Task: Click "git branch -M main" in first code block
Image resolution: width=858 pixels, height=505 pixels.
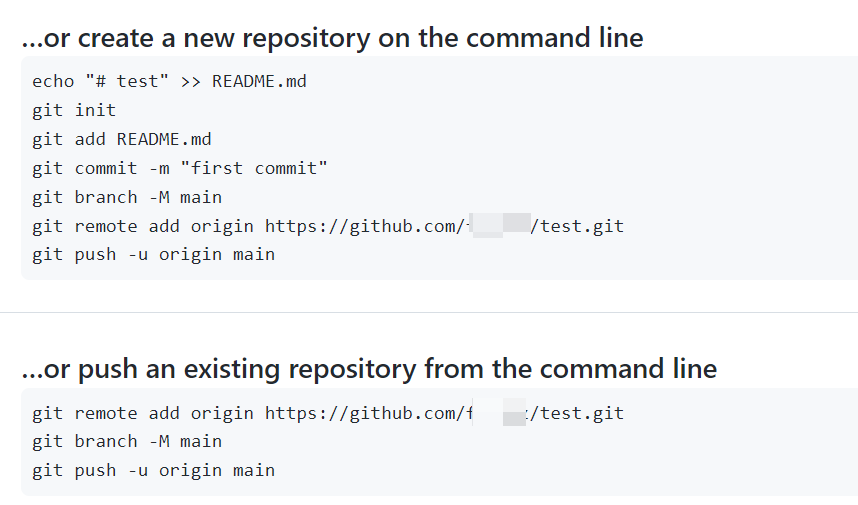Action: [x=127, y=197]
